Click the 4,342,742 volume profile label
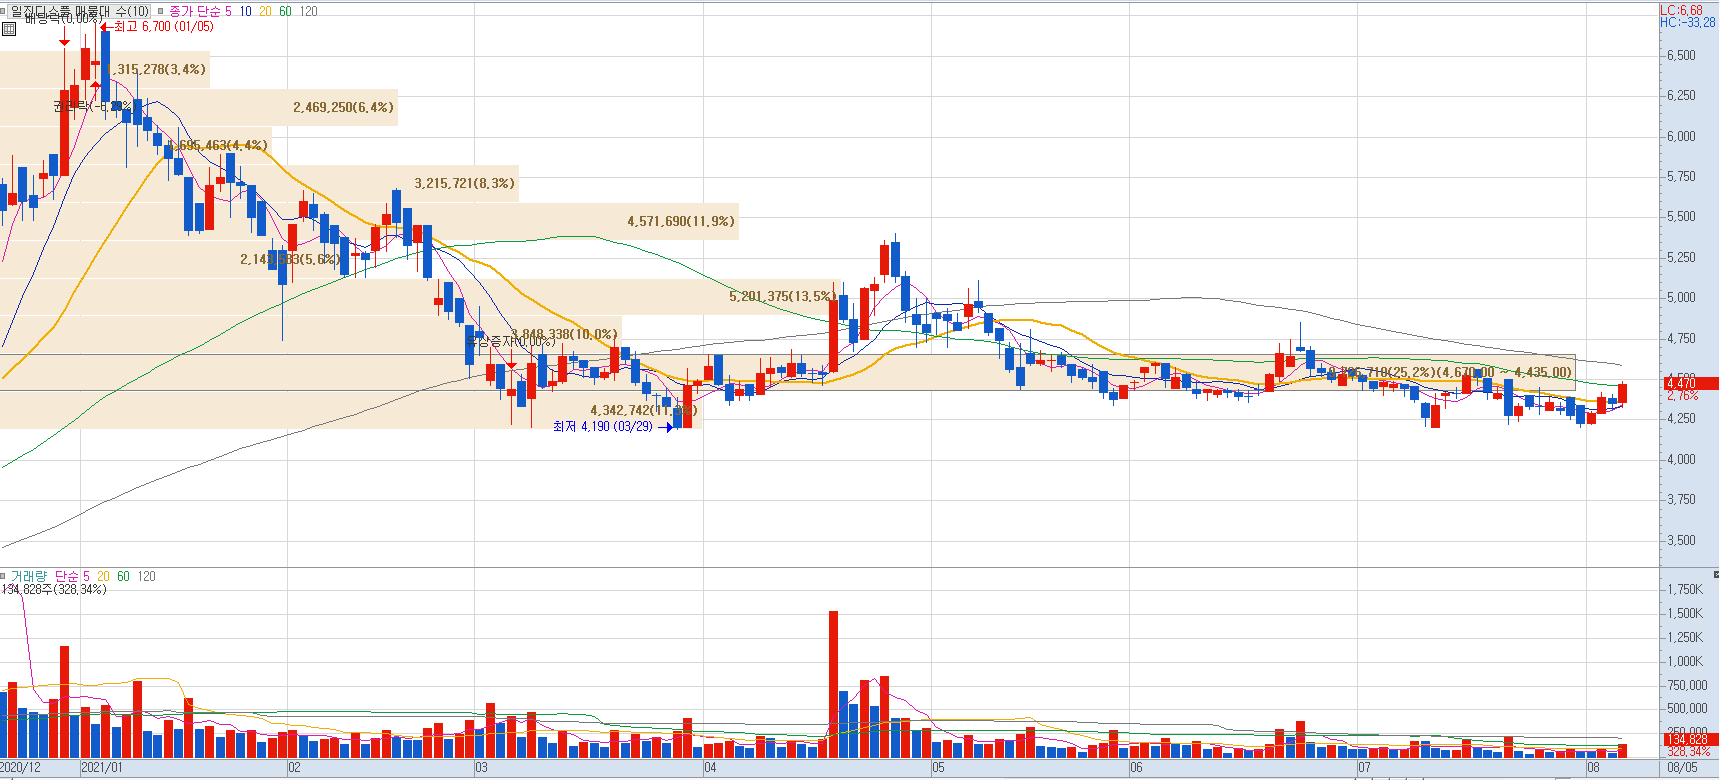1719x780 pixels. tap(643, 410)
